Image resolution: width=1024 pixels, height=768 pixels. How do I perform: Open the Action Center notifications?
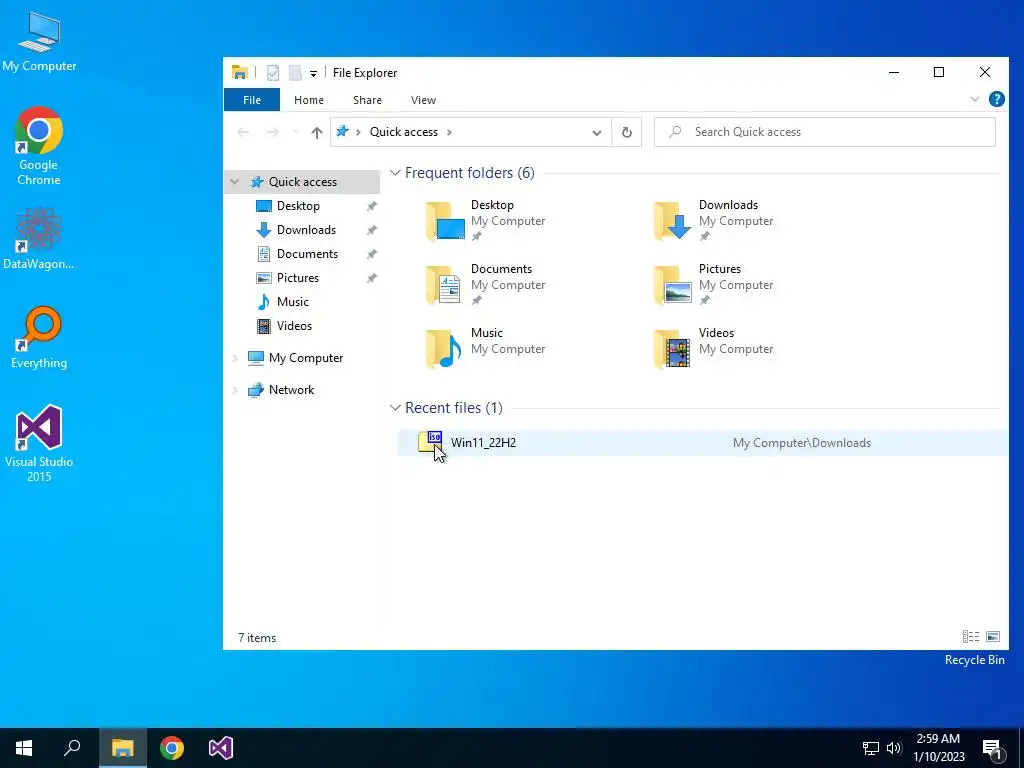(x=993, y=748)
